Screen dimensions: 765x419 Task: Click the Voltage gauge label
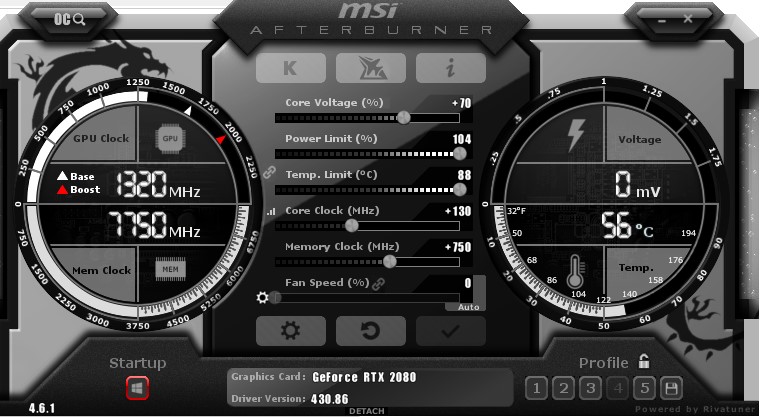pos(640,140)
